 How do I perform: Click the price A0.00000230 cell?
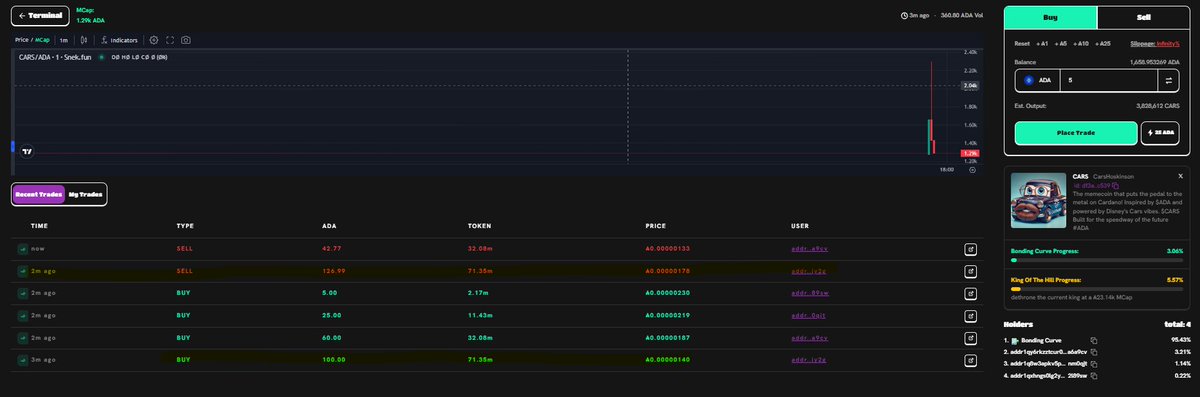[x=668, y=293]
